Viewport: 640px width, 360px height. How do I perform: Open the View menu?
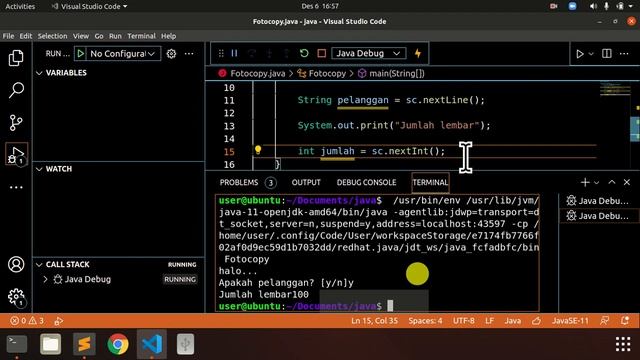tap(81, 36)
